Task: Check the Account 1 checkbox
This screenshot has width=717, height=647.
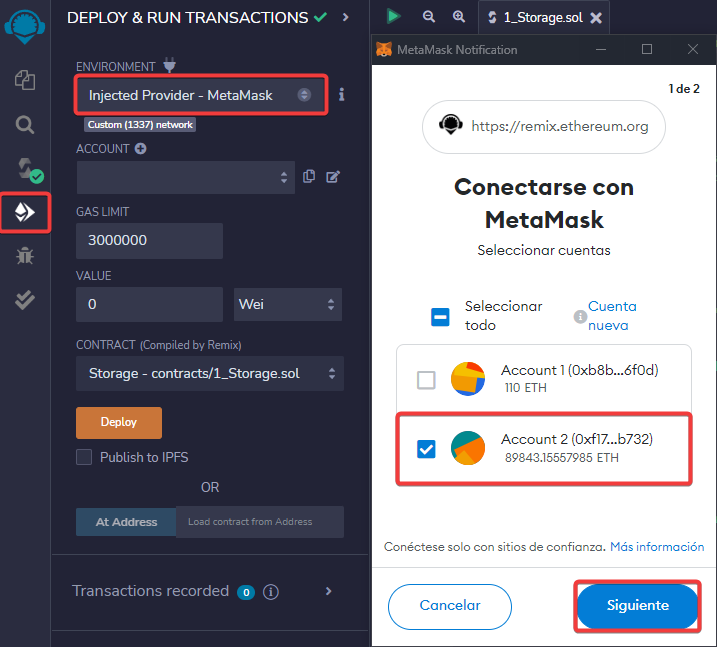Action: [x=426, y=380]
